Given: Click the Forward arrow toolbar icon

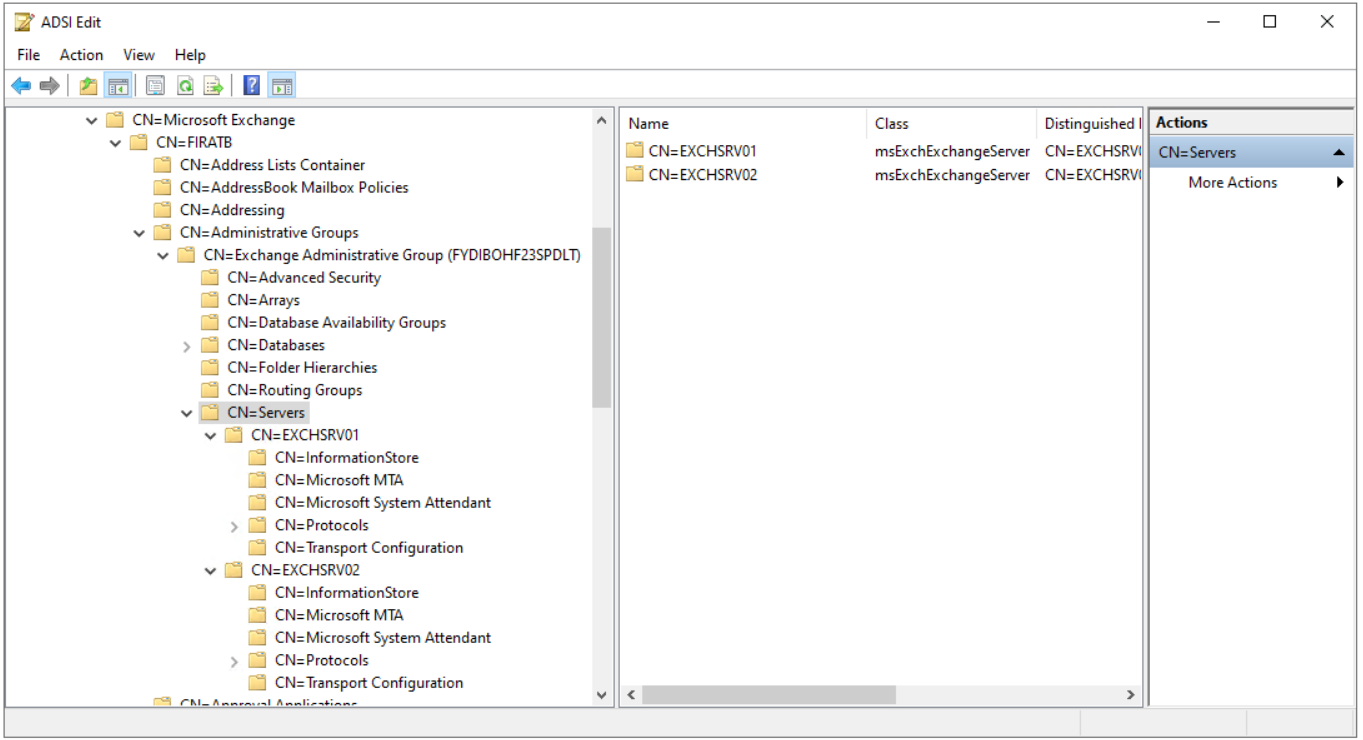Looking at the screenshot, I should (49, 86).
